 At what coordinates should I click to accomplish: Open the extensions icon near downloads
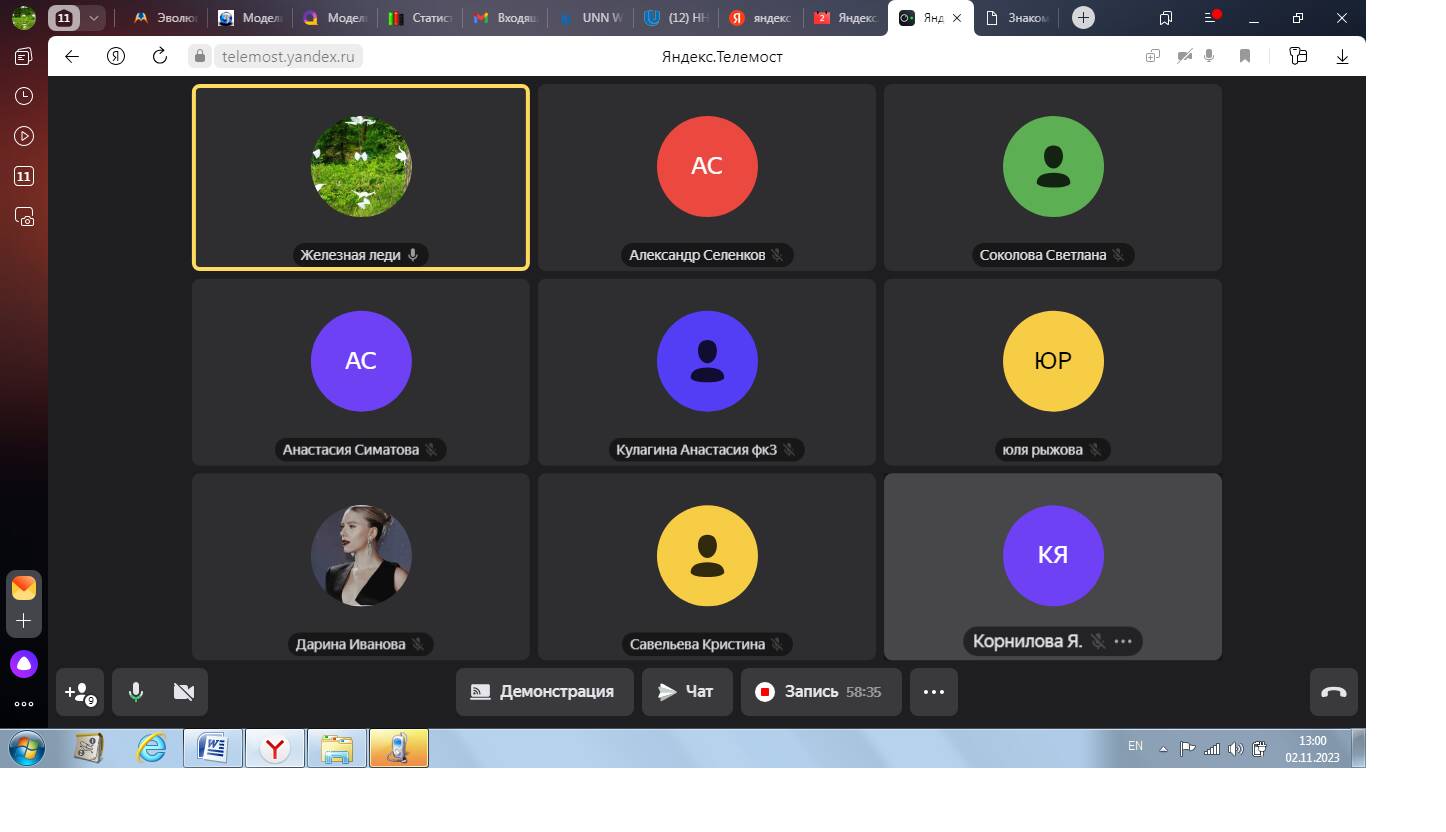tap(1298, 56)
